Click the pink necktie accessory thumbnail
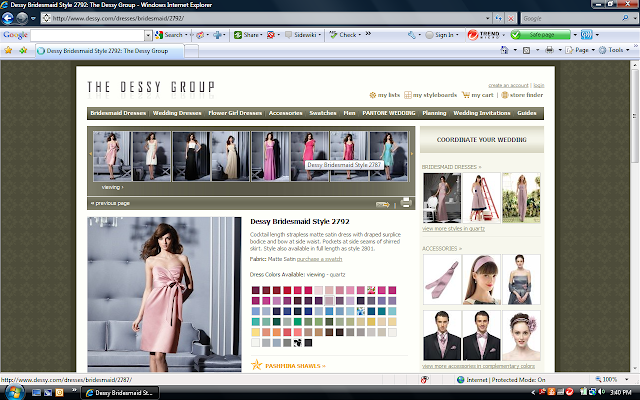The image size is (640, 400). click(x=442, y=280)
